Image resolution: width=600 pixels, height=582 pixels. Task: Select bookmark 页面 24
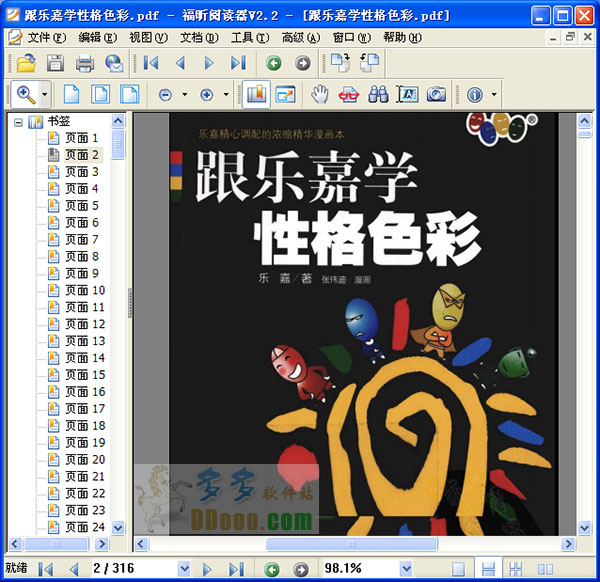pyautogui.click(x=85, y=527)
